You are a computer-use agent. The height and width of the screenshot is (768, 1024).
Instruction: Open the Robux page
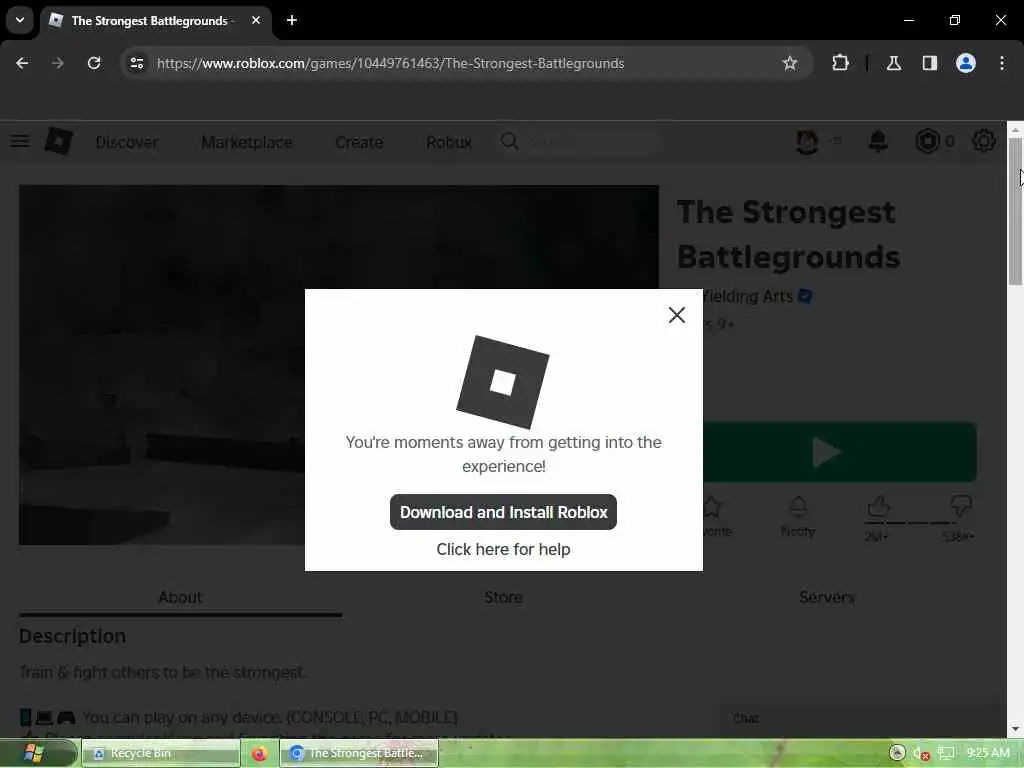[449, 142]
